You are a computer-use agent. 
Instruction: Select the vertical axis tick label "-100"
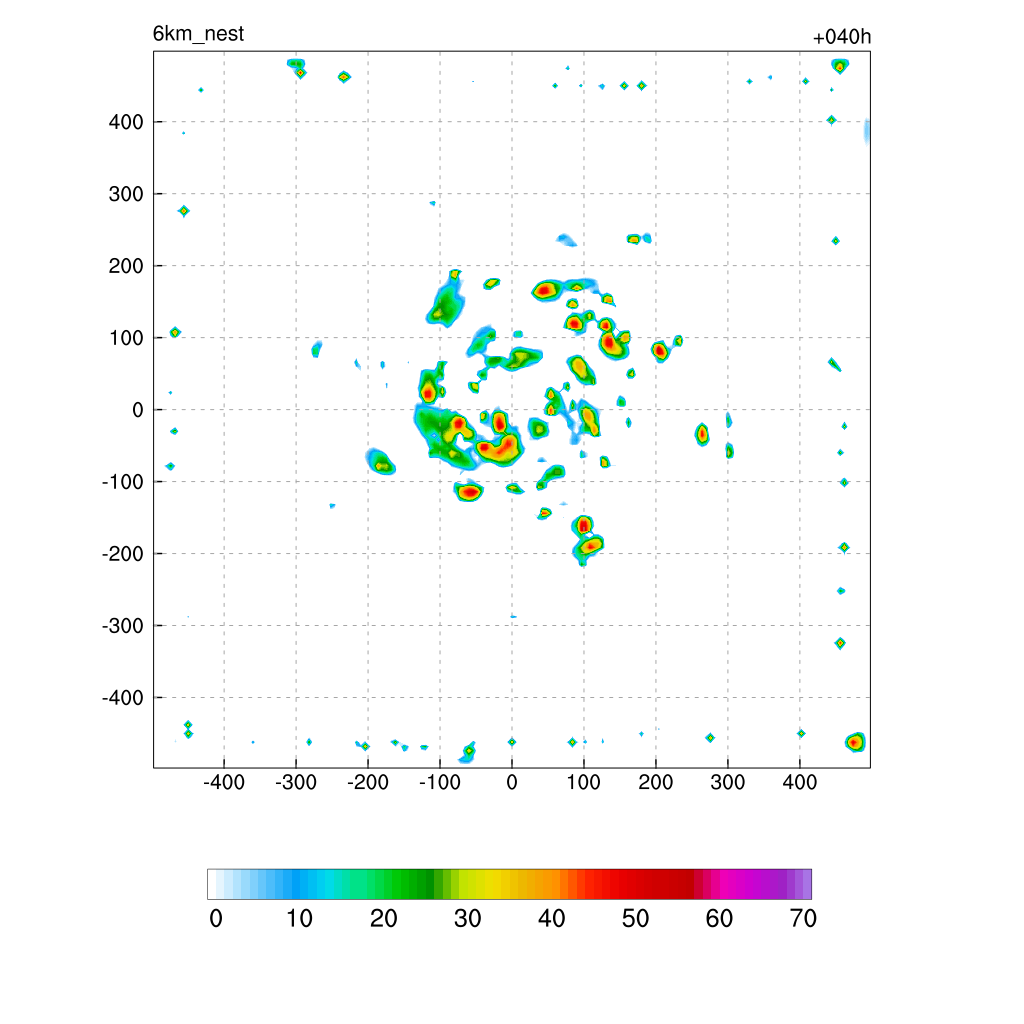123,482
